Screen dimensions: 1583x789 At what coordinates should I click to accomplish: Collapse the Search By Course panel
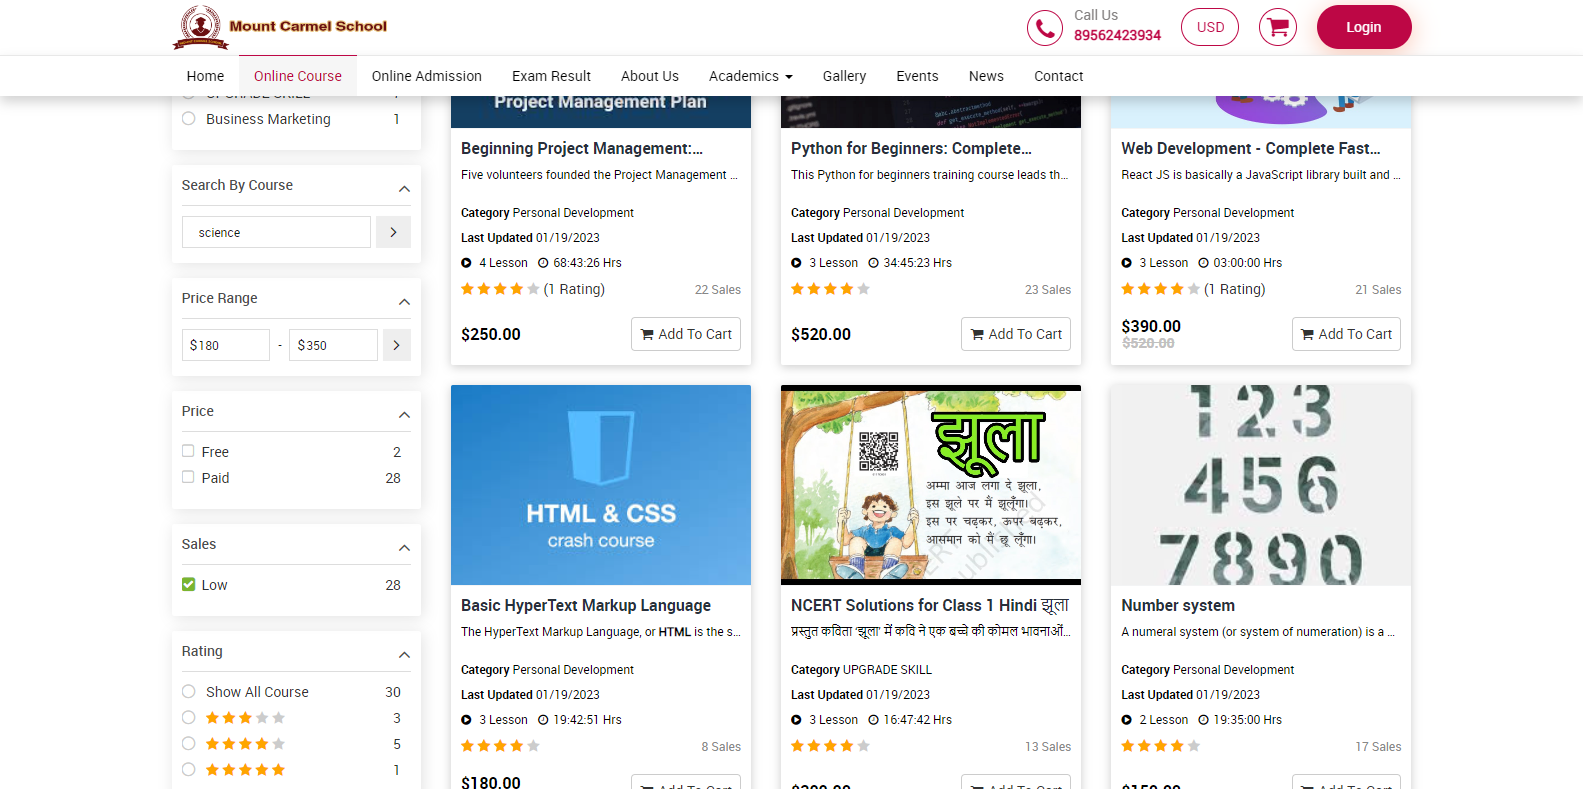coord(404,188)
